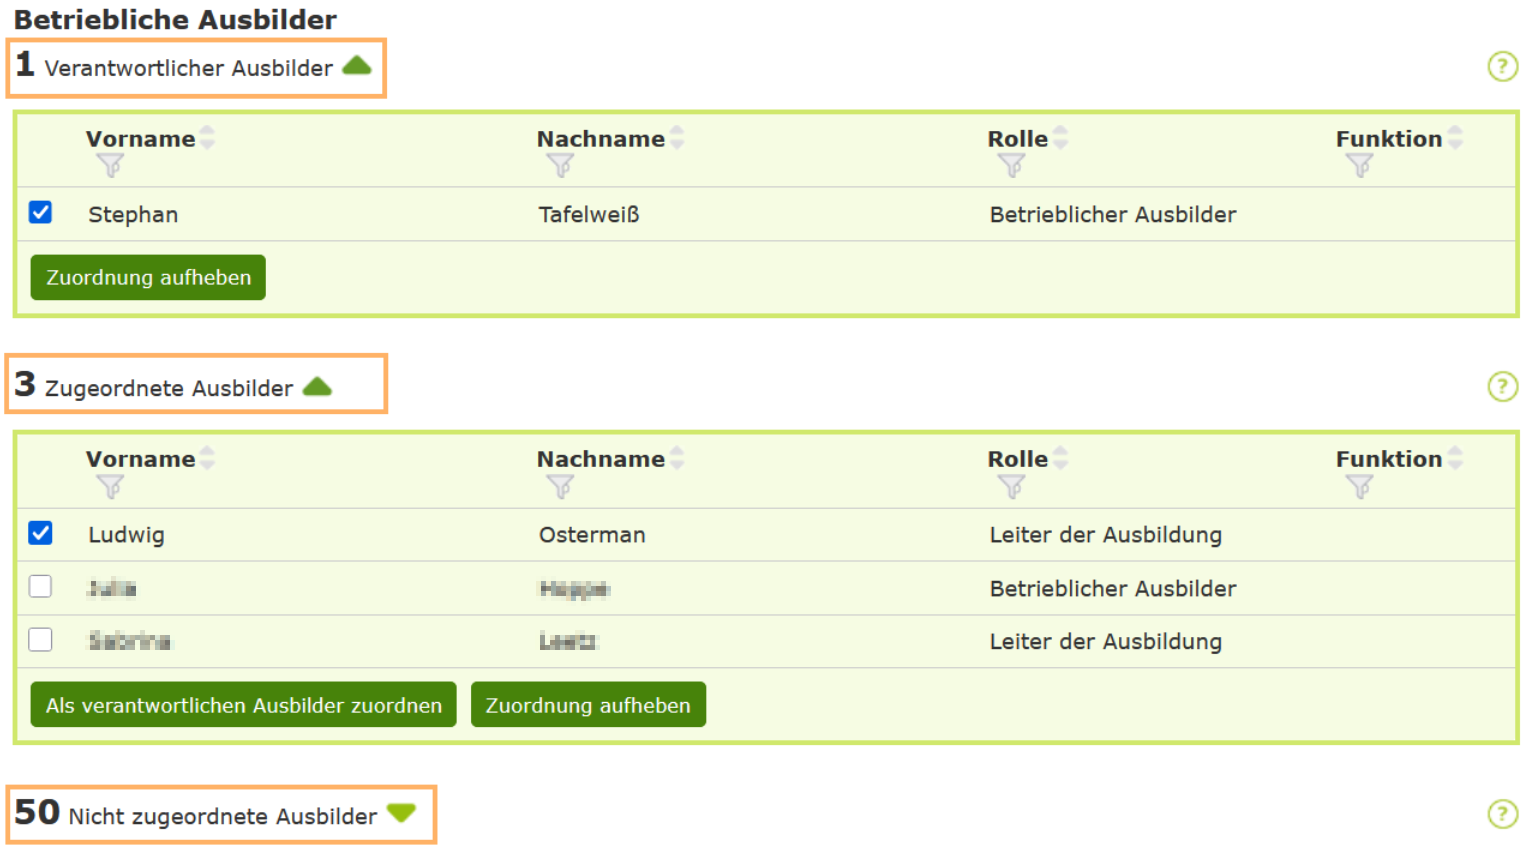Sort the Vorname column in responsible trainer table
Image resolution: width=1536 pixels, height=851 pixels.
207,138
